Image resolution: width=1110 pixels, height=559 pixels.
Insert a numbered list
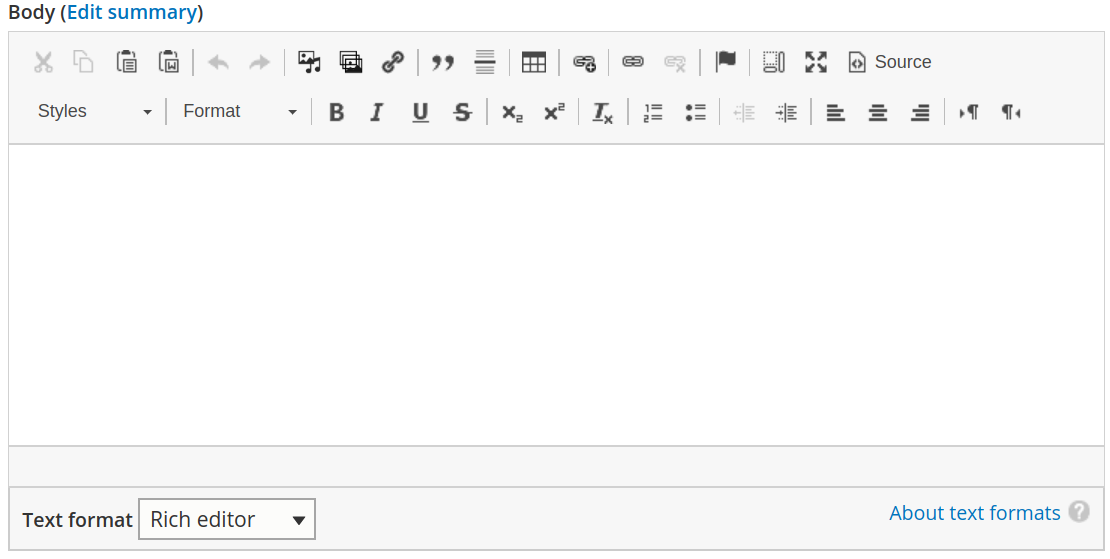tap(654, 112)
